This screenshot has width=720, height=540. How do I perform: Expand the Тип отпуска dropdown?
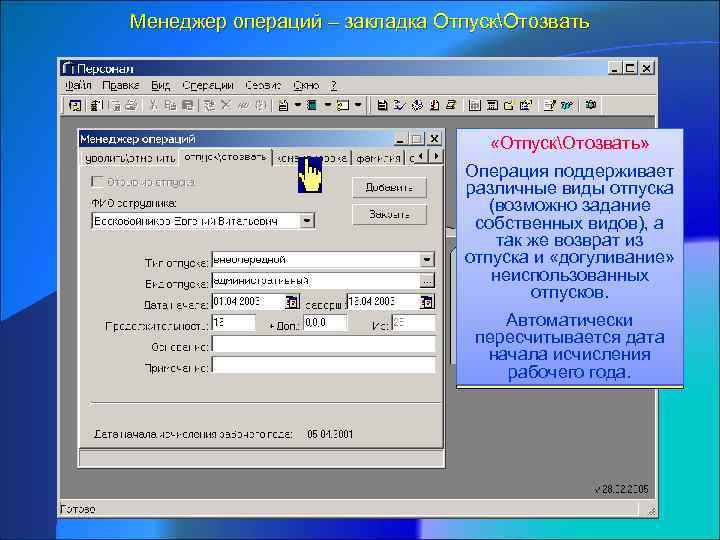click(x=427, y=260)
